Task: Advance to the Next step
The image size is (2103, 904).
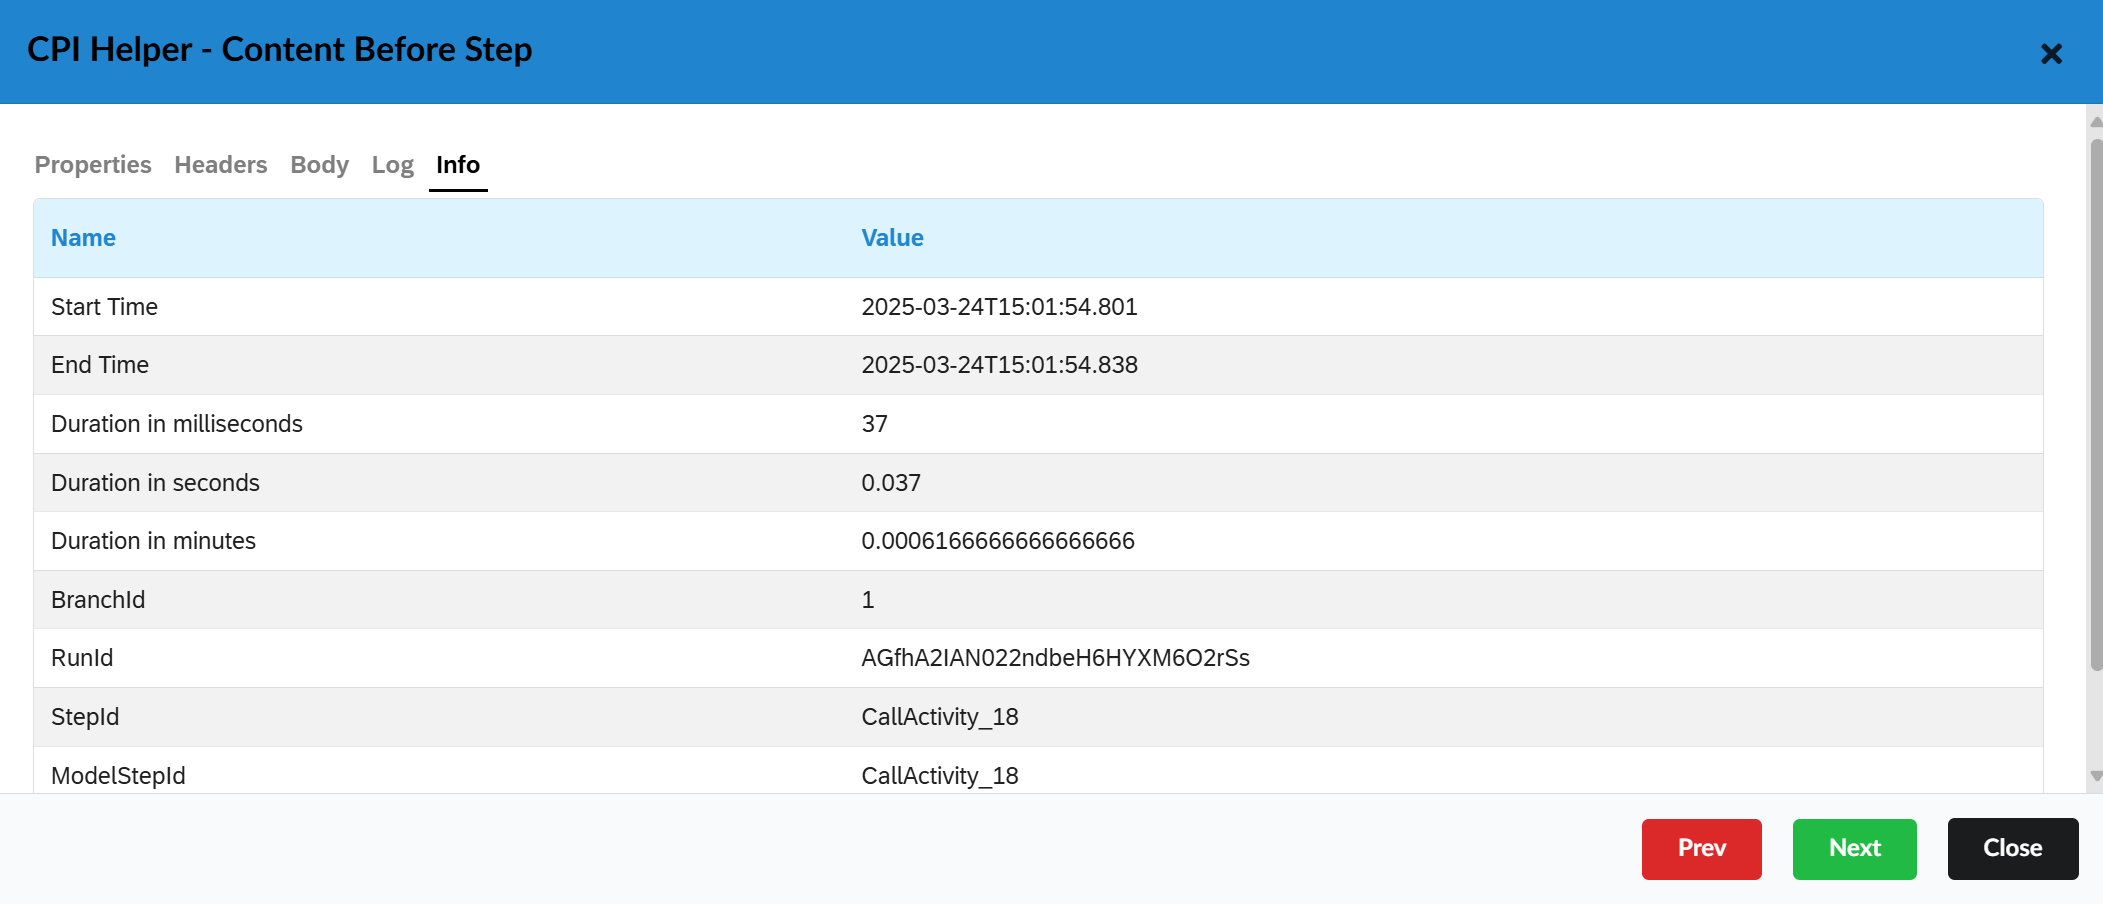Action: coord(1854,849)
